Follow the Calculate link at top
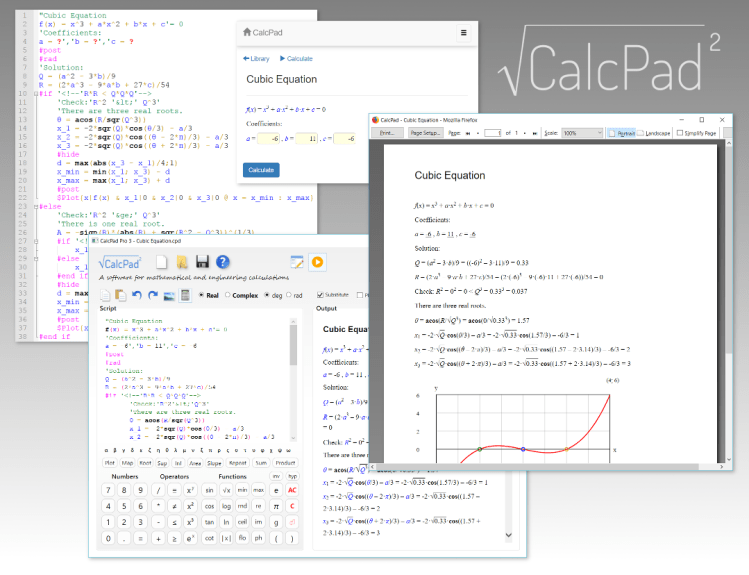 (x=296, y=59)
